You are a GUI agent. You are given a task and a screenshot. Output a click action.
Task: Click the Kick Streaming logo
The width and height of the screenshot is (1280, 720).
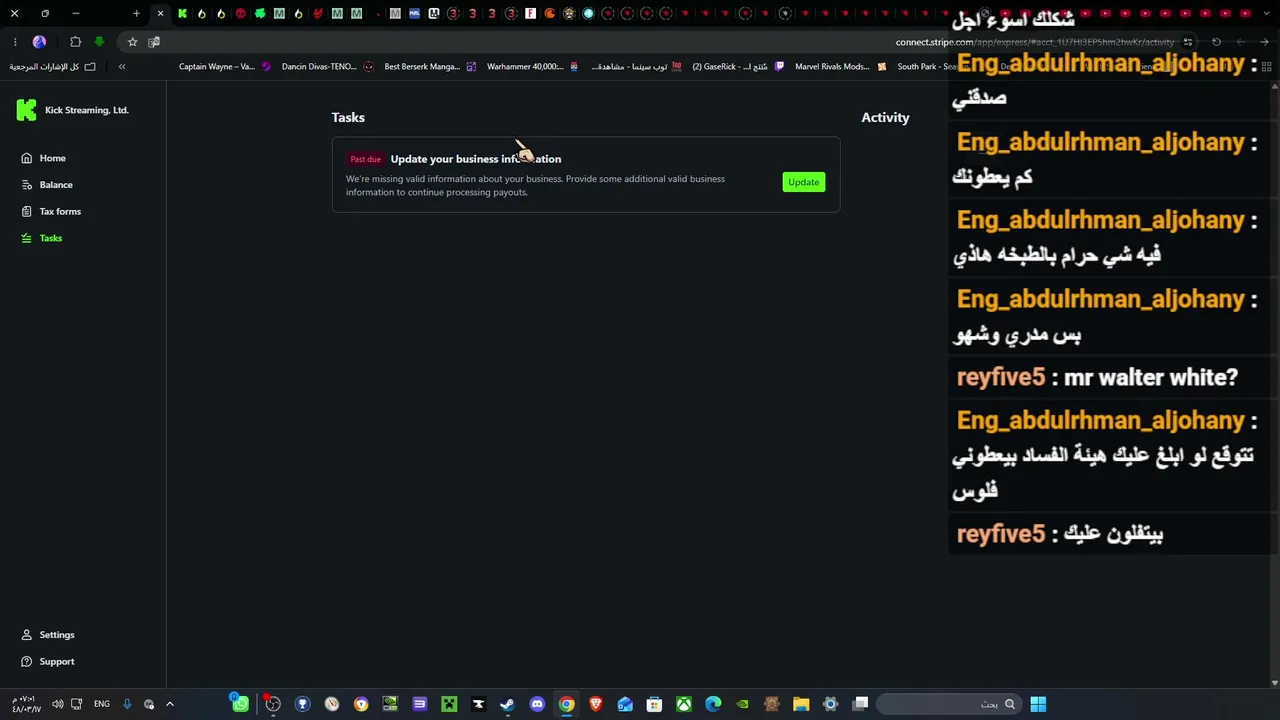coord(26,110)
